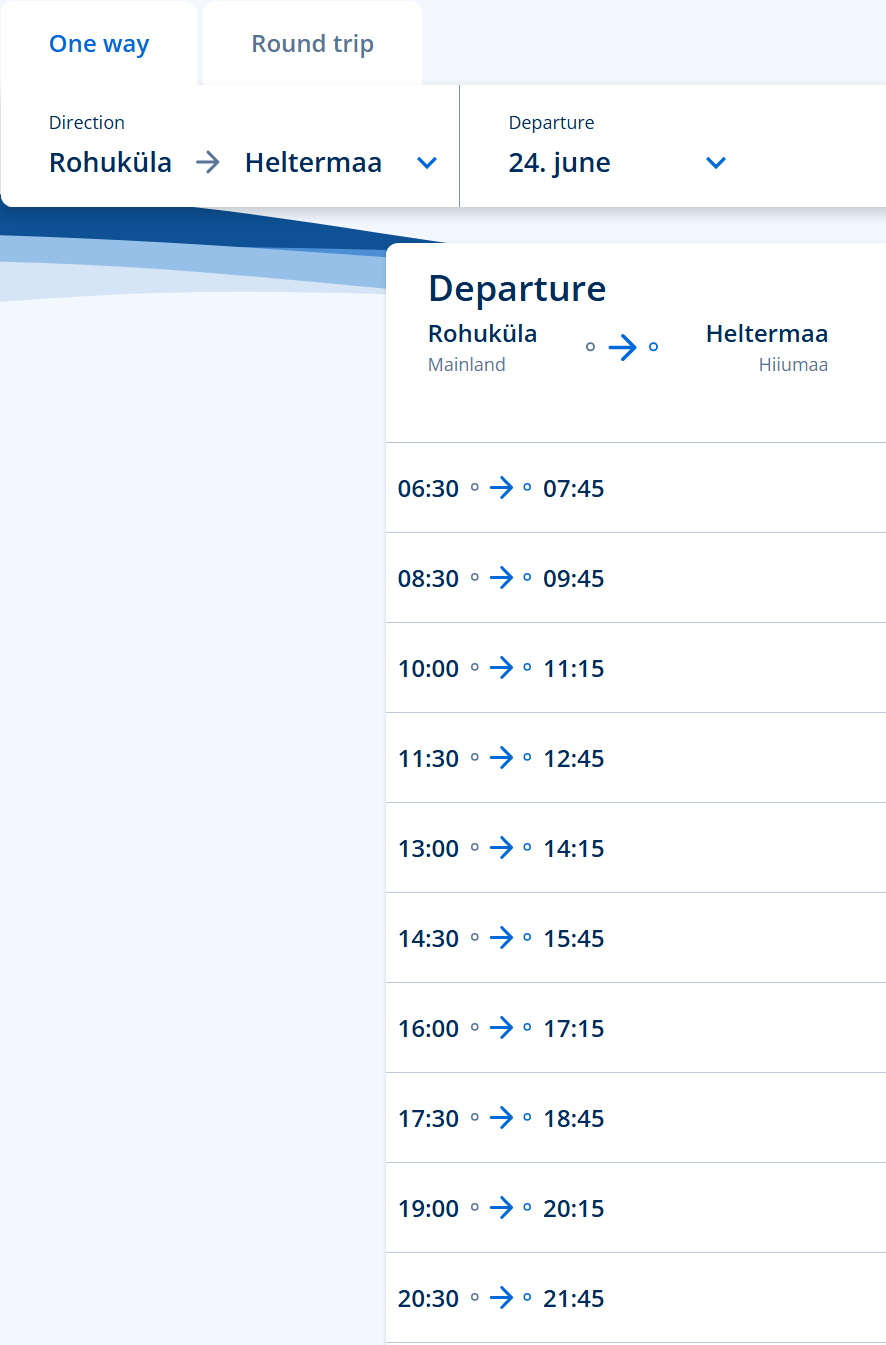The image size is (886, 1345).
Task: Click the arrow icon in the 10:00 row
Action: tap(501, 668)
